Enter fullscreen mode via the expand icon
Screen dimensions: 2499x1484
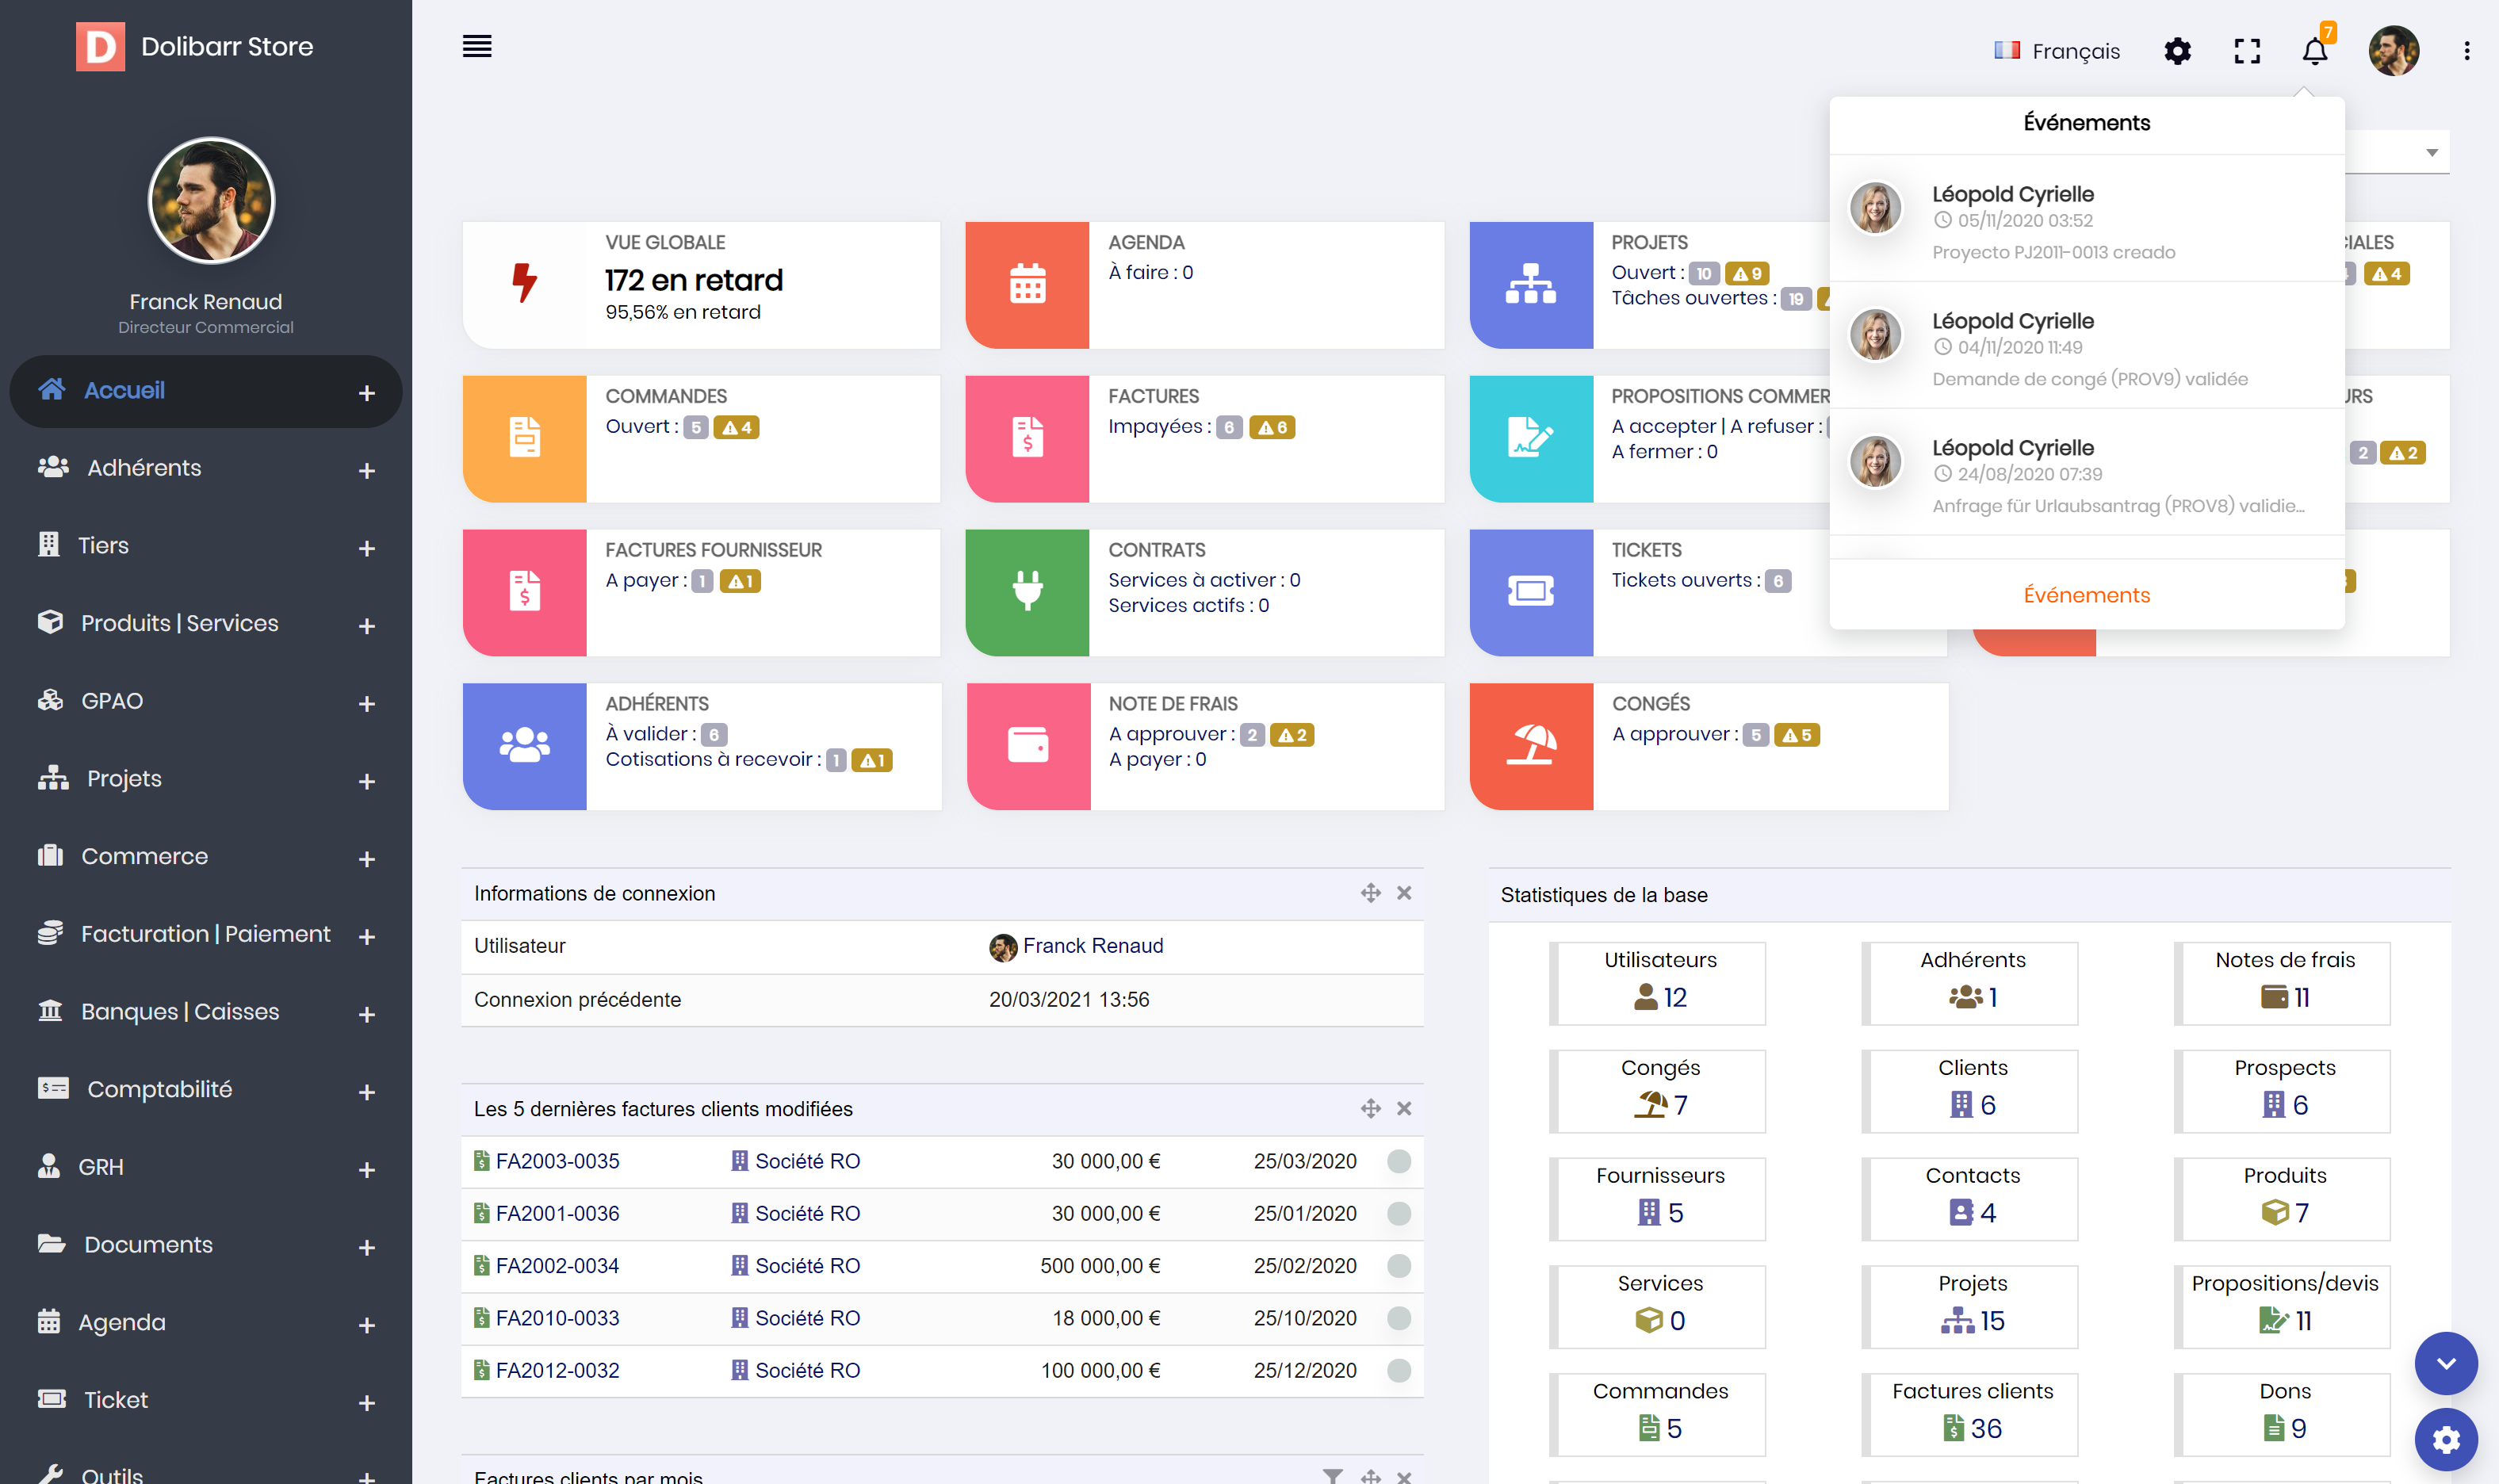[2247, 51]
